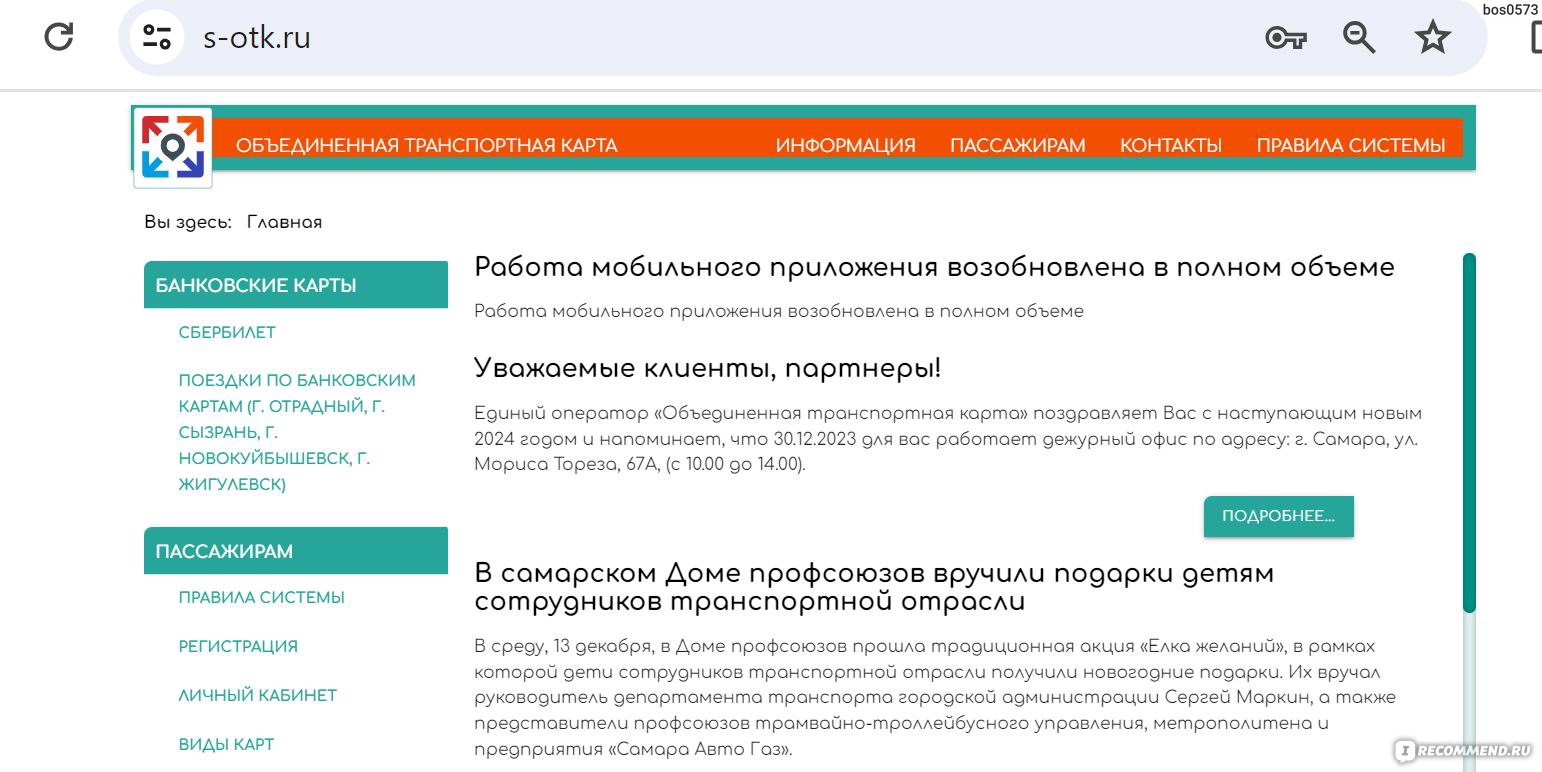1542x772 pixels.
Task: Open the Уважаемые клиенты, партнеры! headline
Action: 707,368
